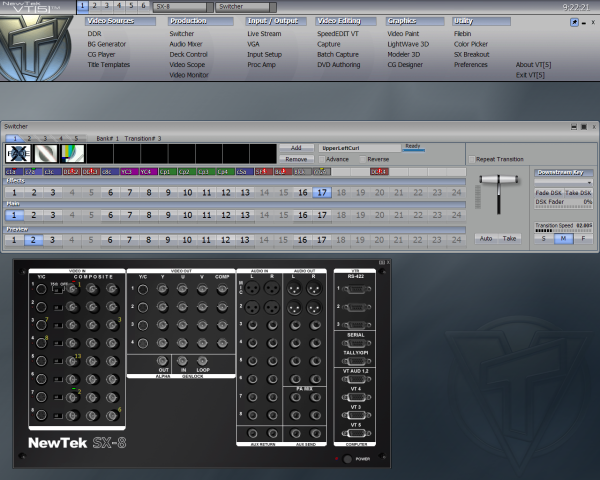Select the second transition thumbnail in the bank
The height and width of the screenshot is (480, 600).
(46, 153)
